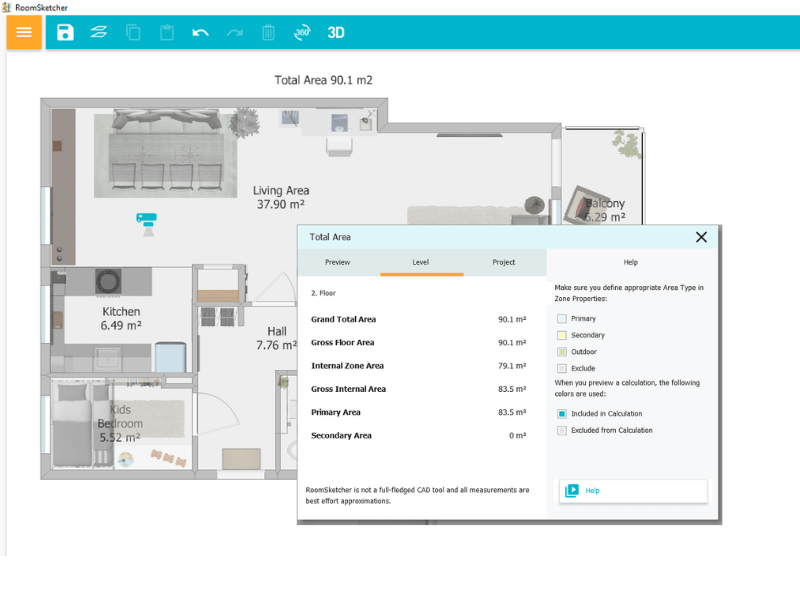Click the Save floppy disk icon
The width and height of the screenshot is (800, 600).
65,32
